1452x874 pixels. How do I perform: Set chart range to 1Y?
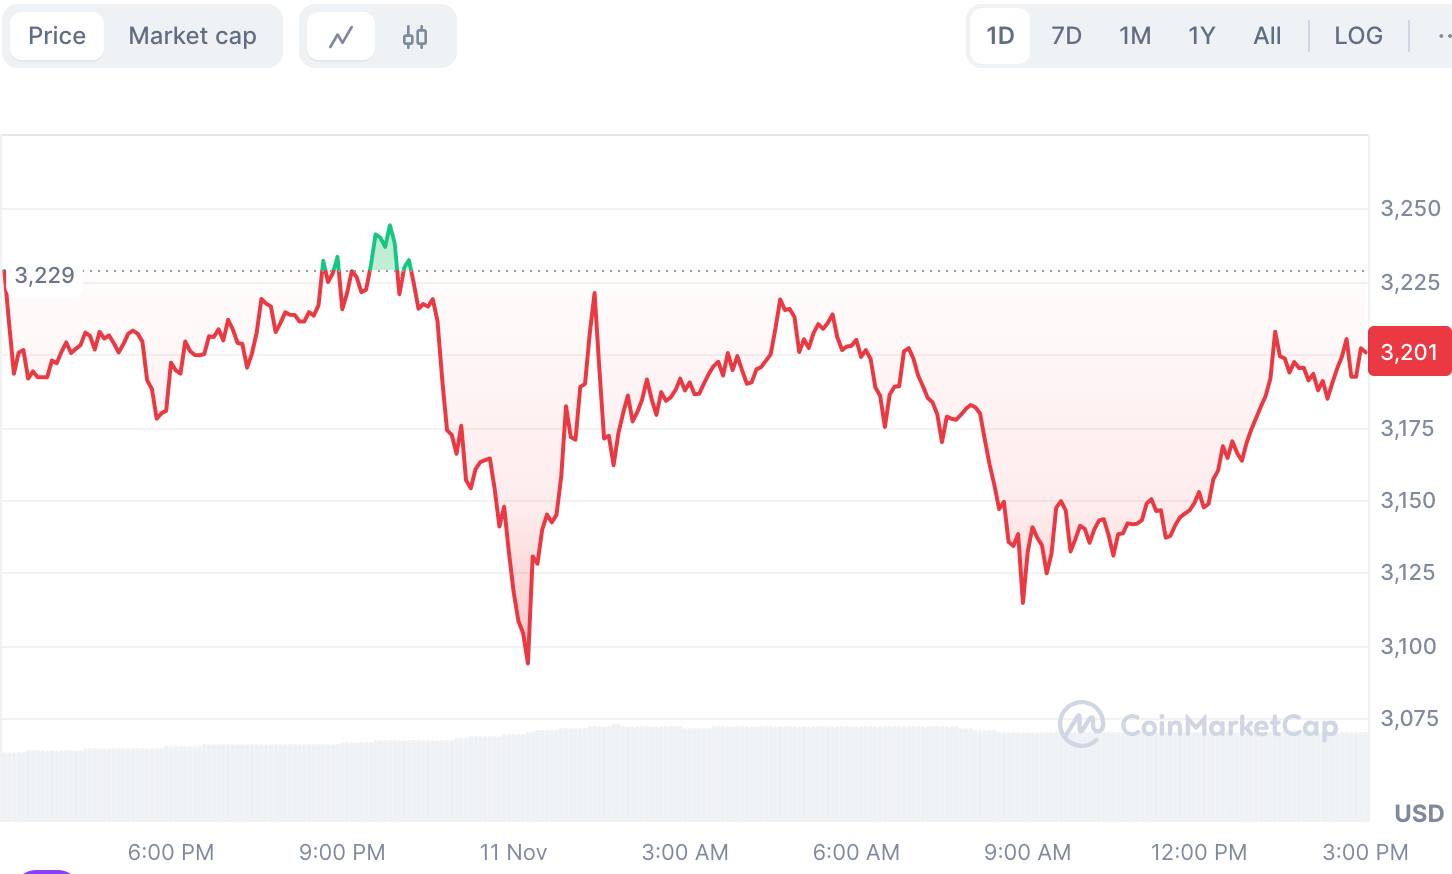pos(1201,36)
